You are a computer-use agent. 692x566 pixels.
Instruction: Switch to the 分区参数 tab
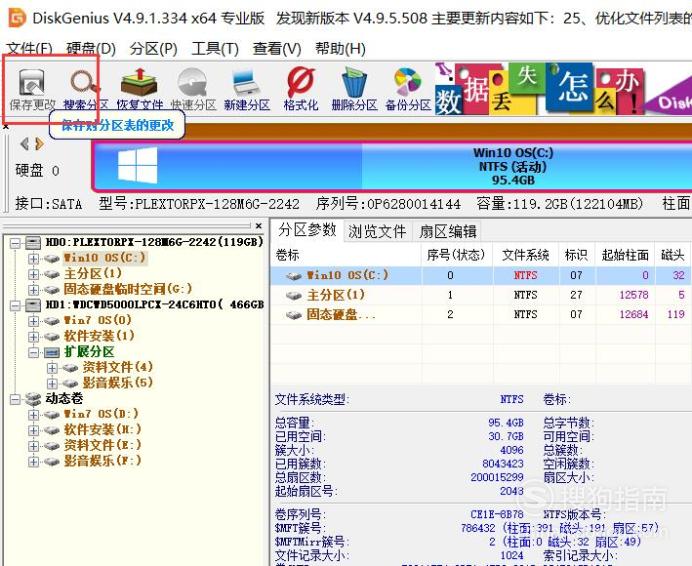[307, 230]
